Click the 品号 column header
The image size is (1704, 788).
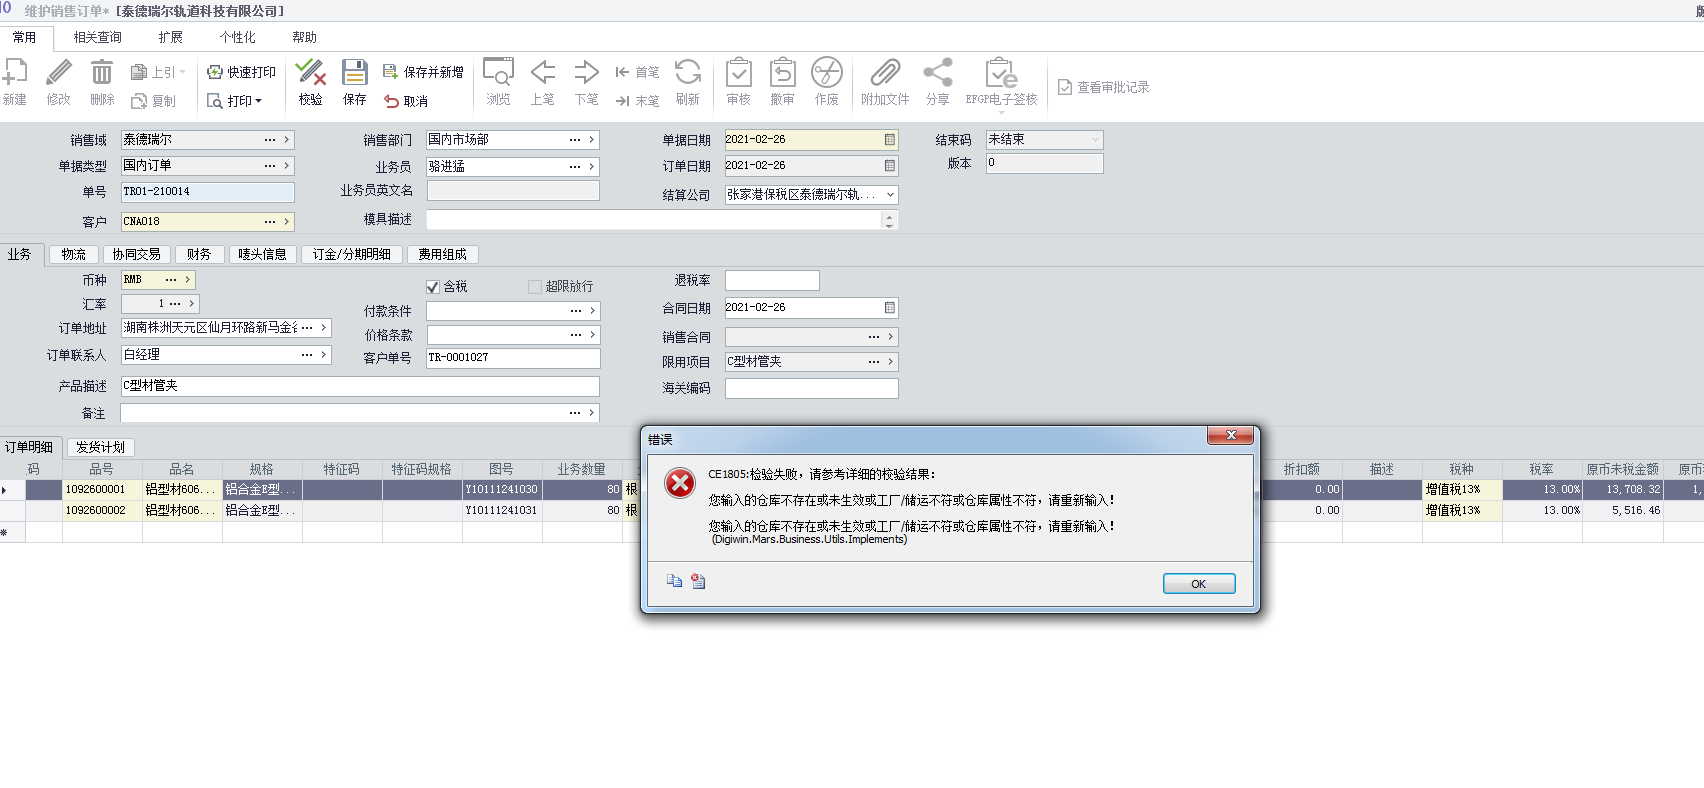click(102, 469)
